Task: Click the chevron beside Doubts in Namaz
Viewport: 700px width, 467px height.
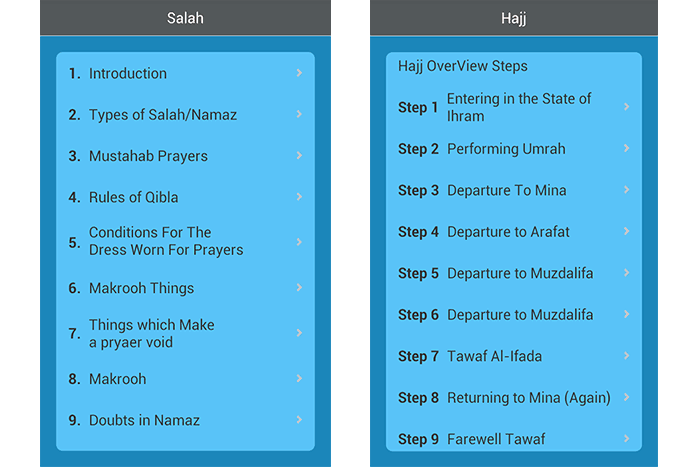Action: 299,420
